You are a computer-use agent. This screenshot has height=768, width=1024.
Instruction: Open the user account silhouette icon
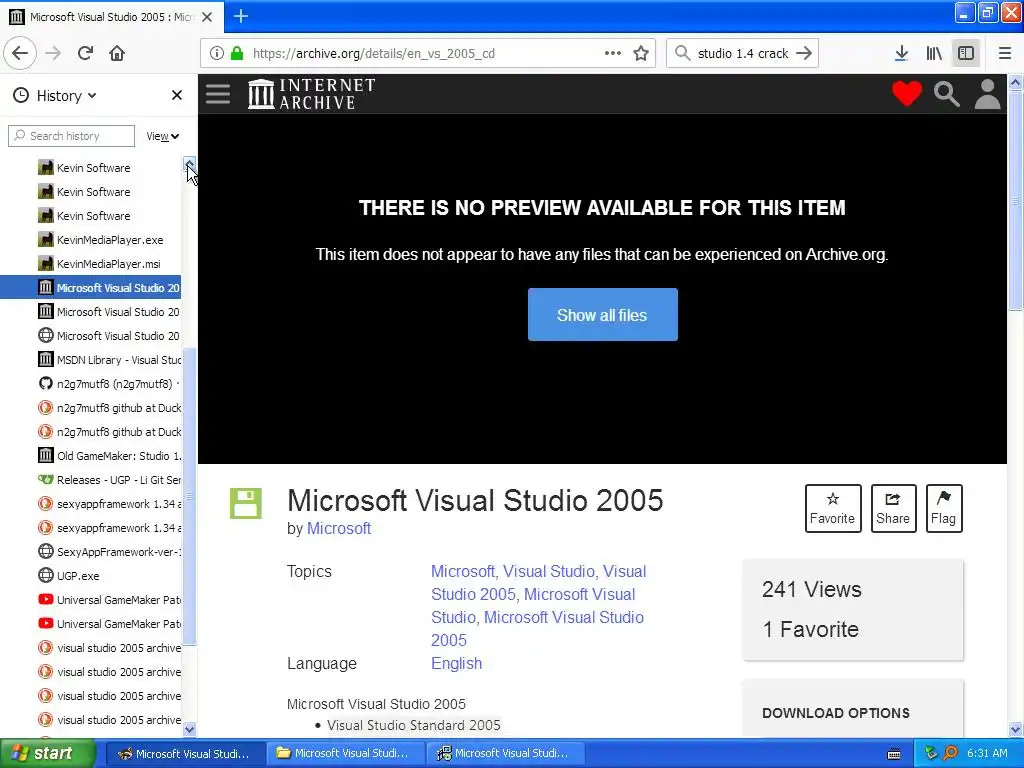[x=987, y=94]
